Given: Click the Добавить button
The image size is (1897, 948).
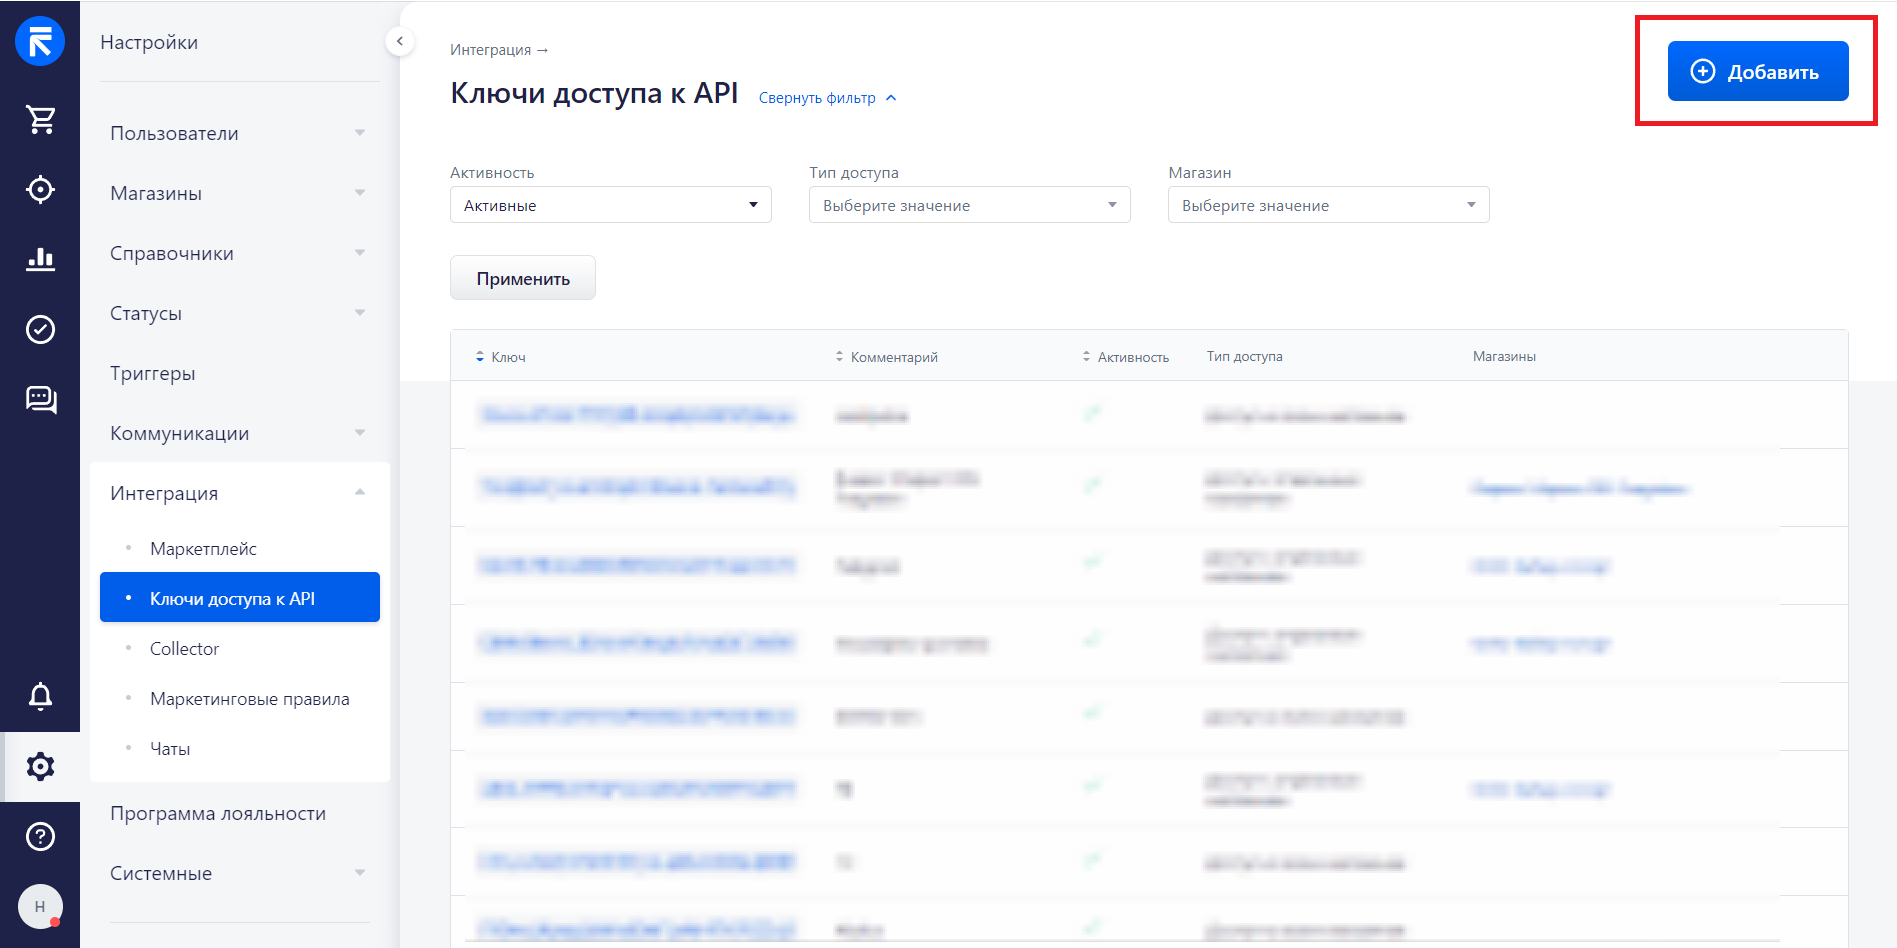Looking at the screenshot, I should click(x=1758, y=71).
